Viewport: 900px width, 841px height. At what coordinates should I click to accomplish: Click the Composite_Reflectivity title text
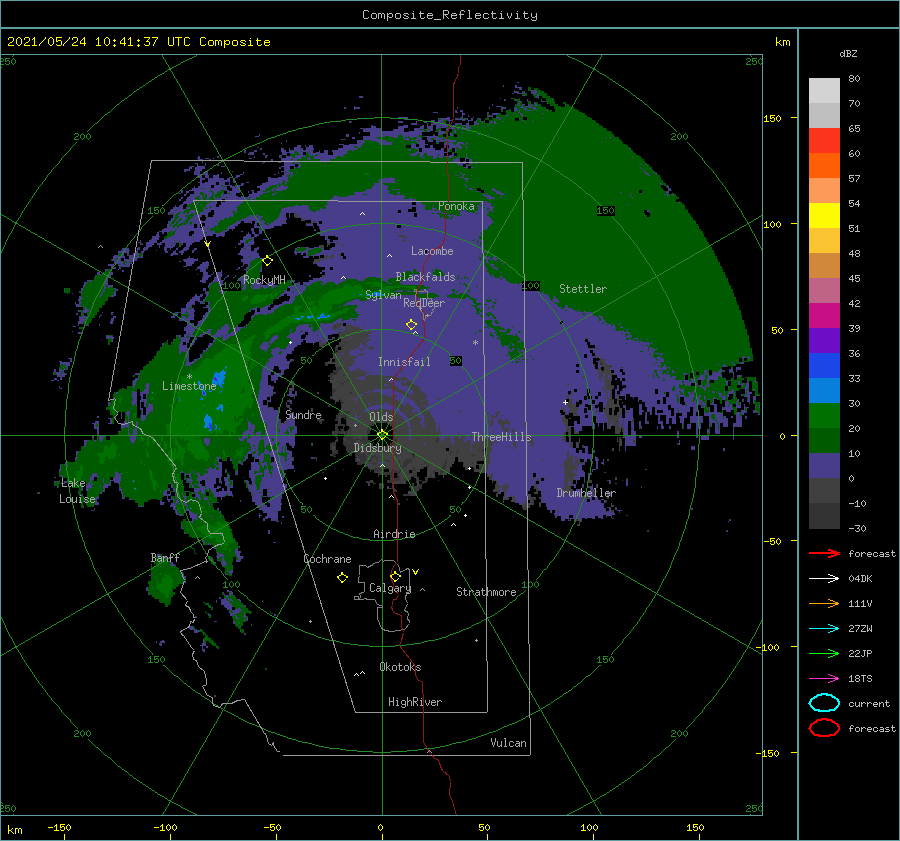pos(449,15)
